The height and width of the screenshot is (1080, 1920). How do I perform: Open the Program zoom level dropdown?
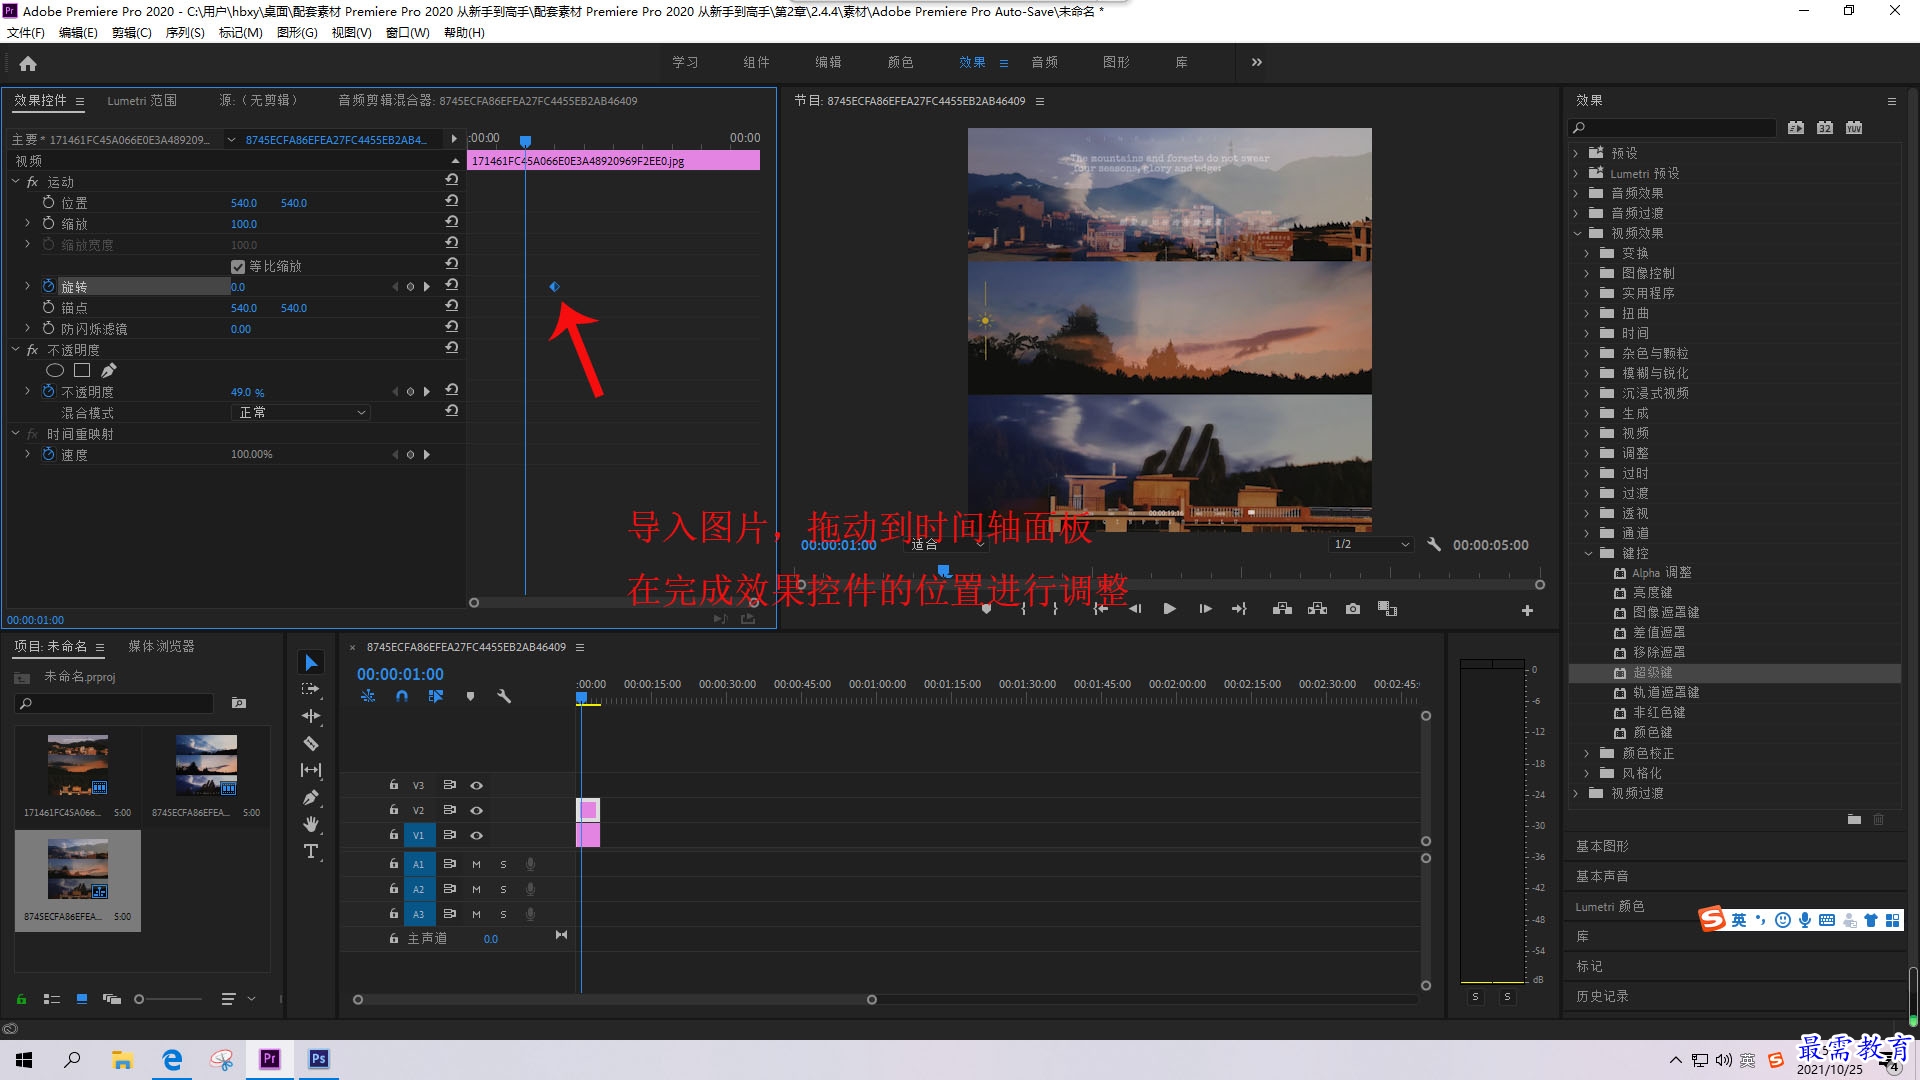[947, 545]
